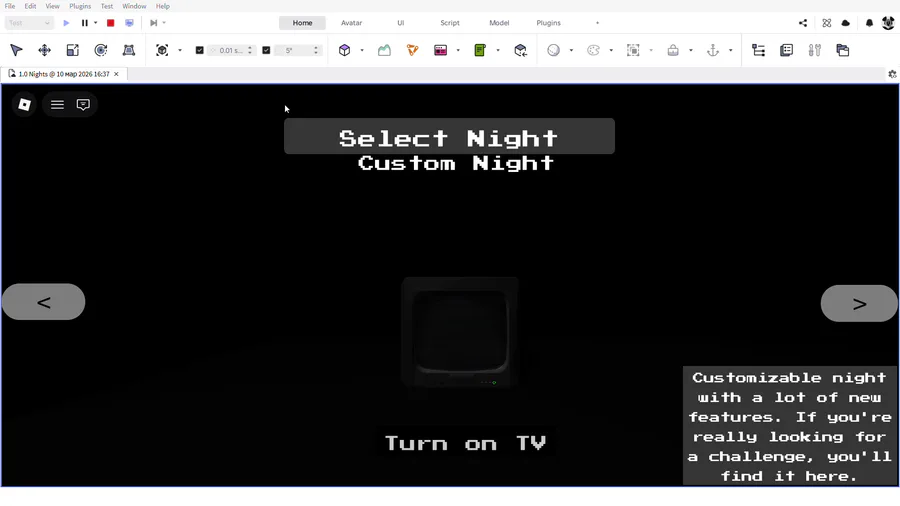
Task: Open the Material sphere icon
Action: [553, 50]
